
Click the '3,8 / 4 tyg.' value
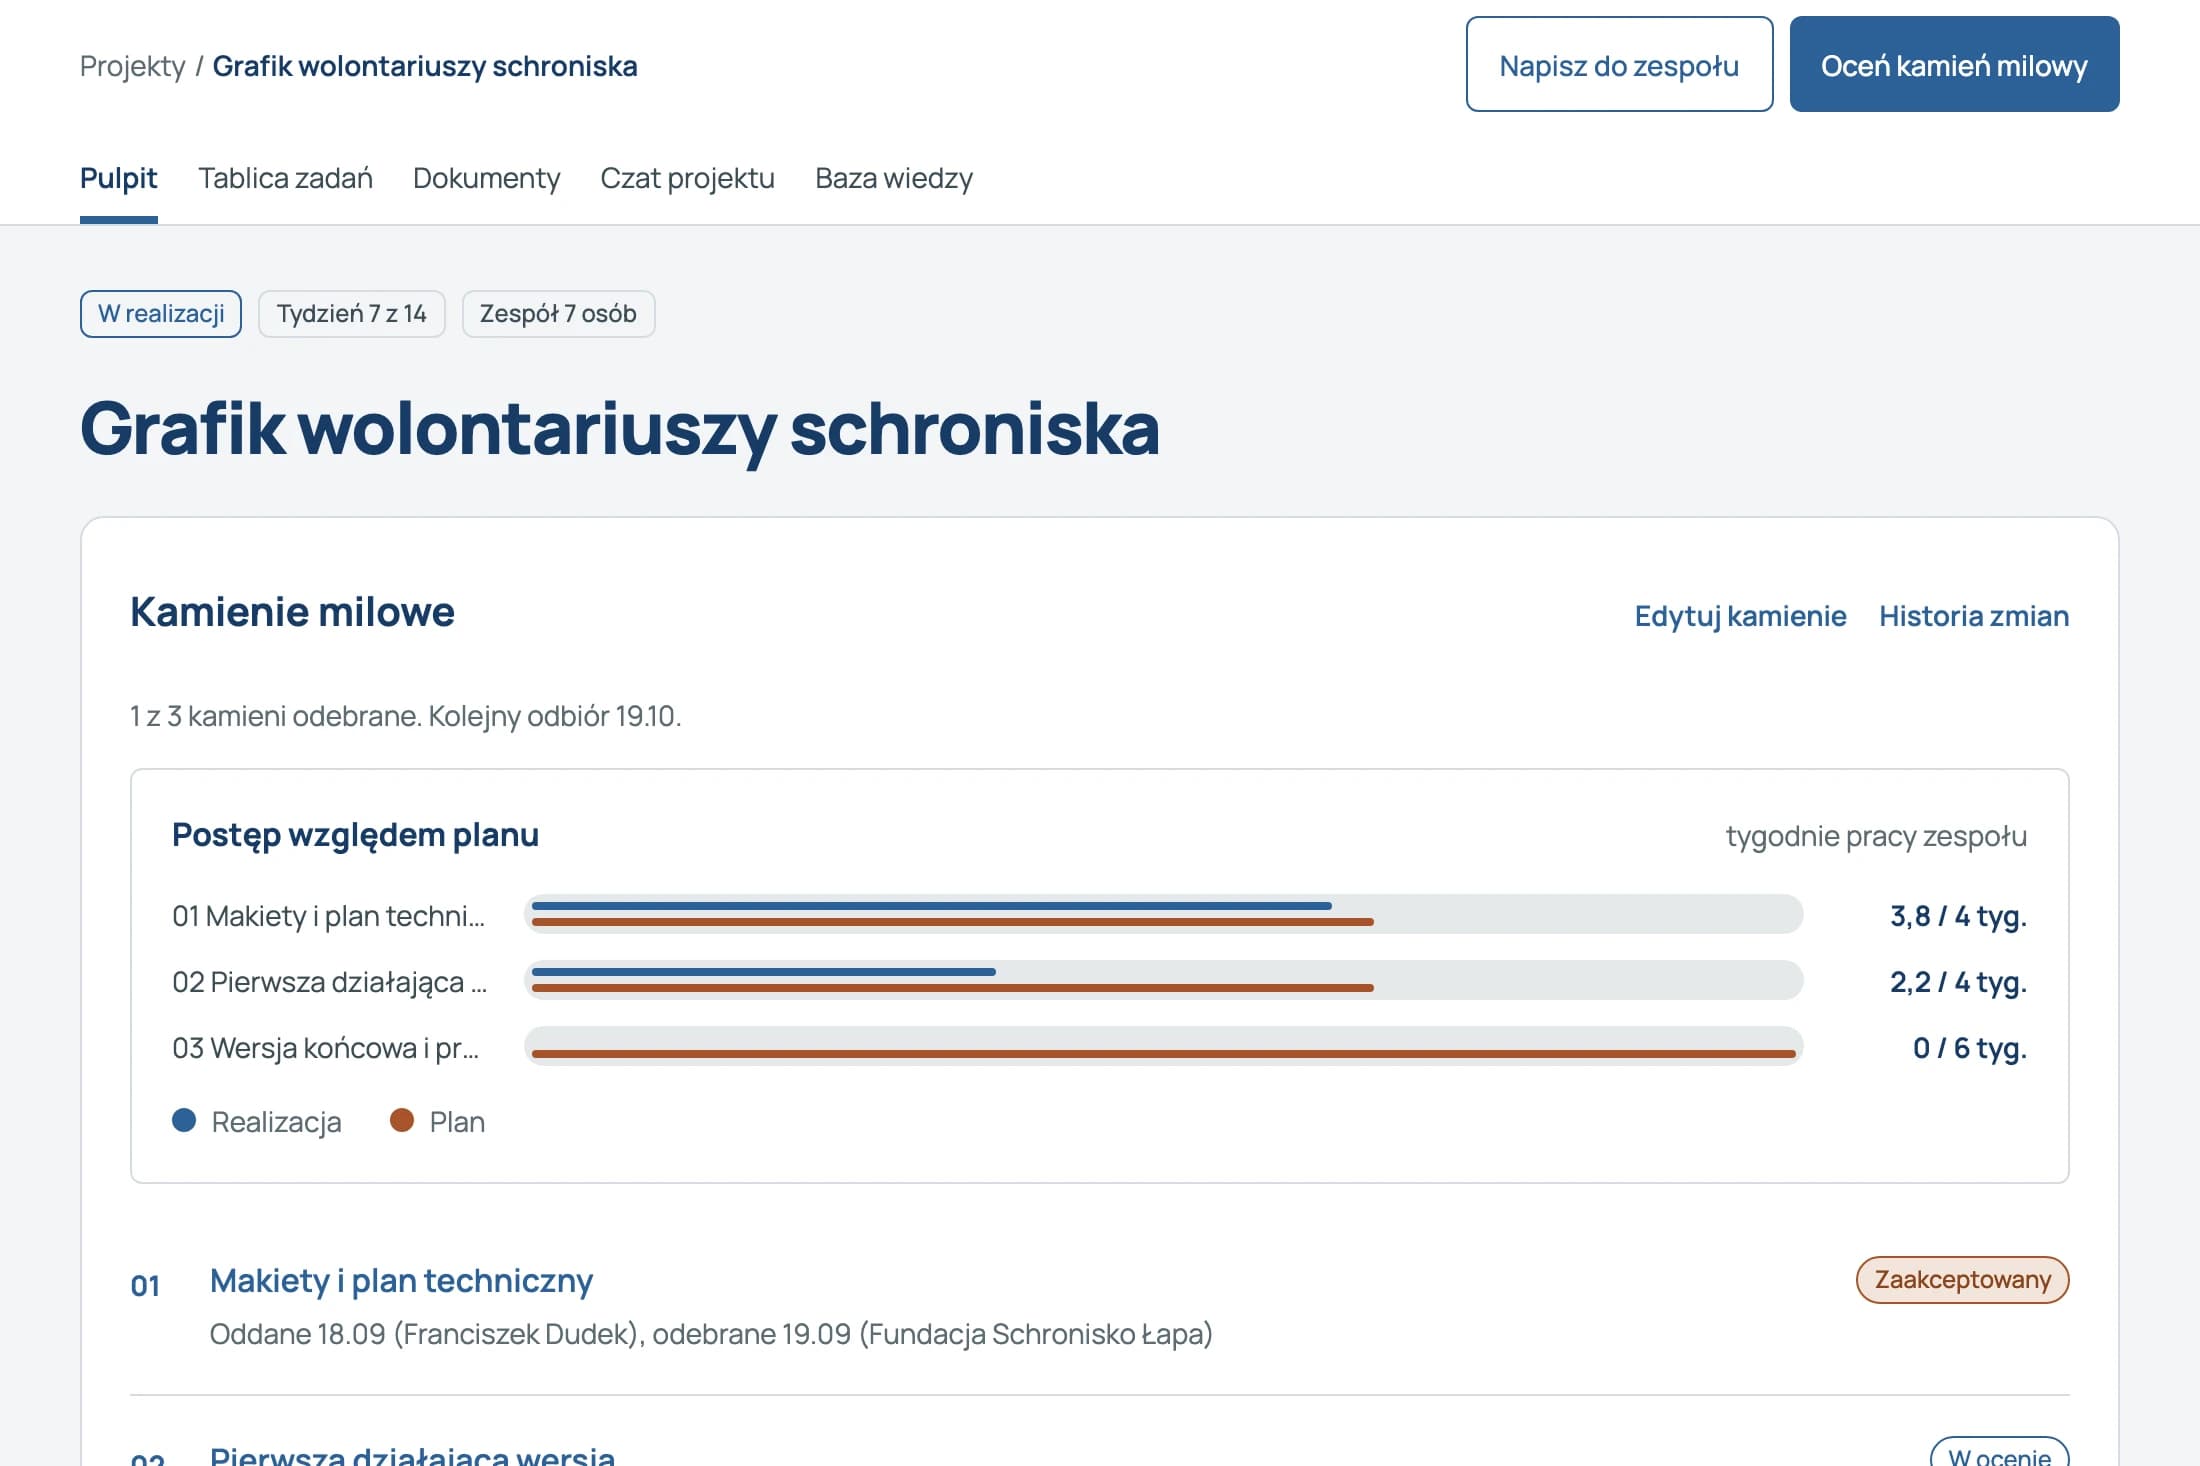click(x=1958, y=916)
